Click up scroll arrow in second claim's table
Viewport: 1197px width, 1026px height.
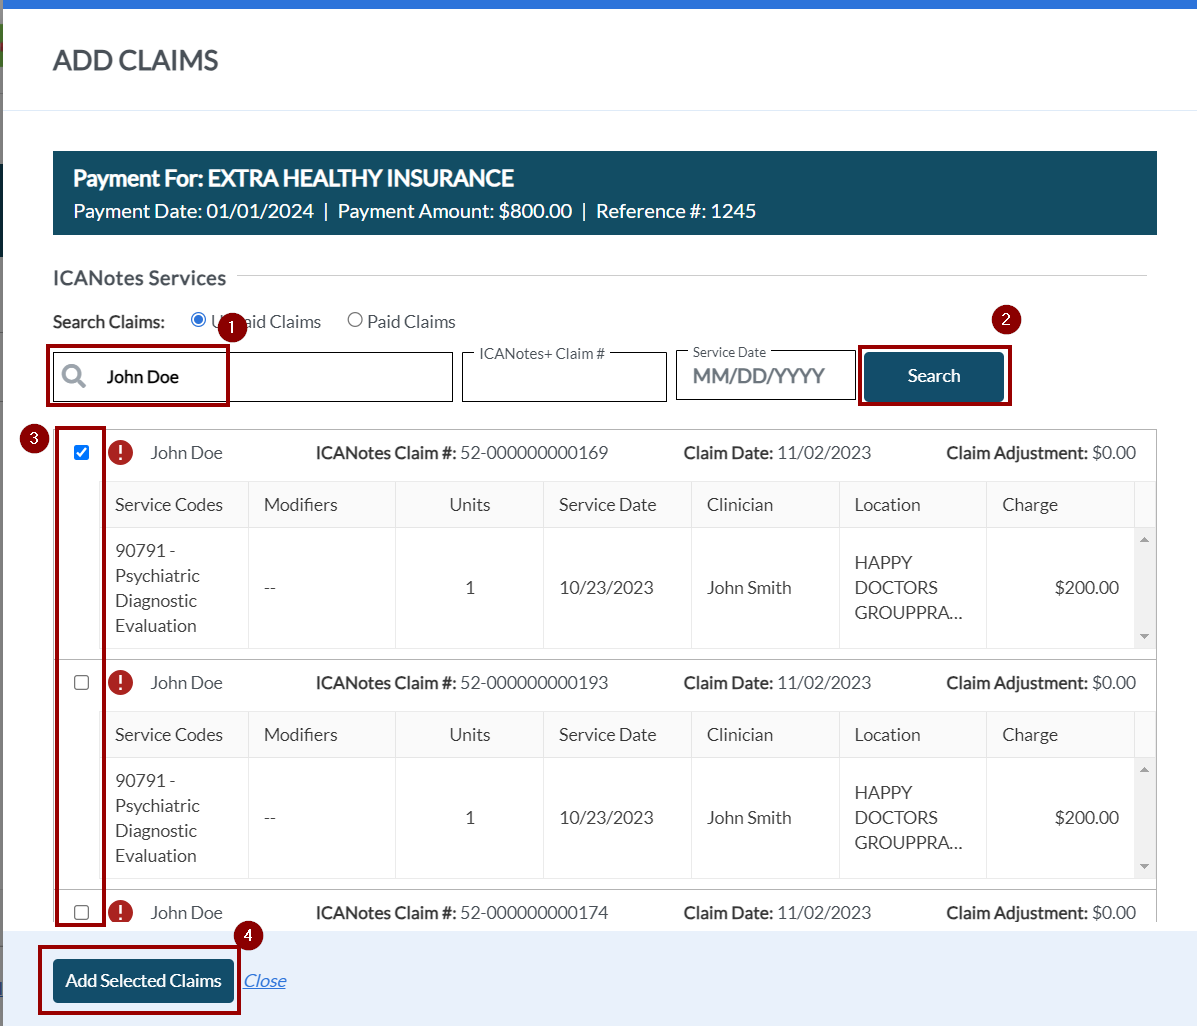click(1145, 769)
